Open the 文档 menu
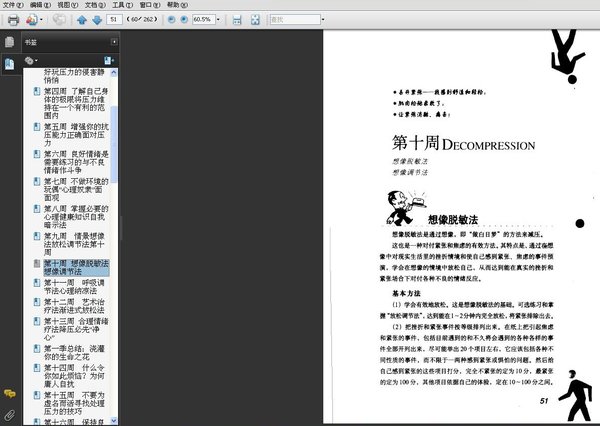Screen dimensions: 600x426 pos(95,5)
